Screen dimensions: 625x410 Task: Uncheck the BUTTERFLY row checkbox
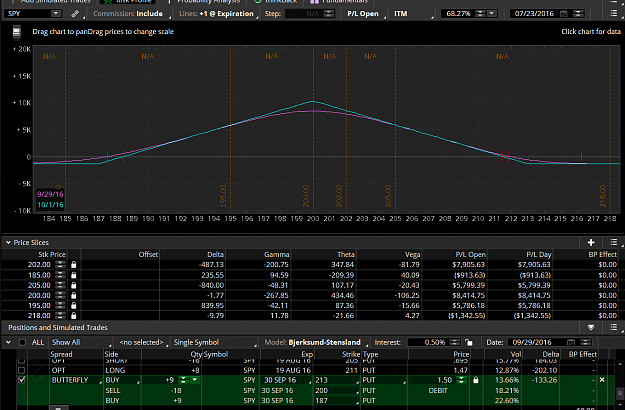pos(22,380)
